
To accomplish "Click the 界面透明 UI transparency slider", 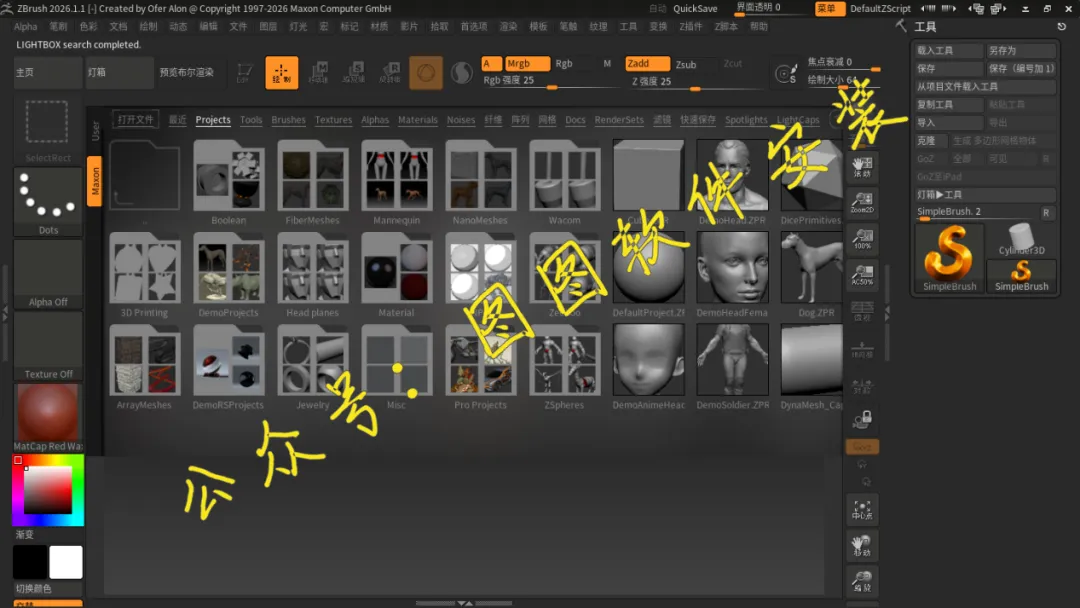I will pos(771,8).
